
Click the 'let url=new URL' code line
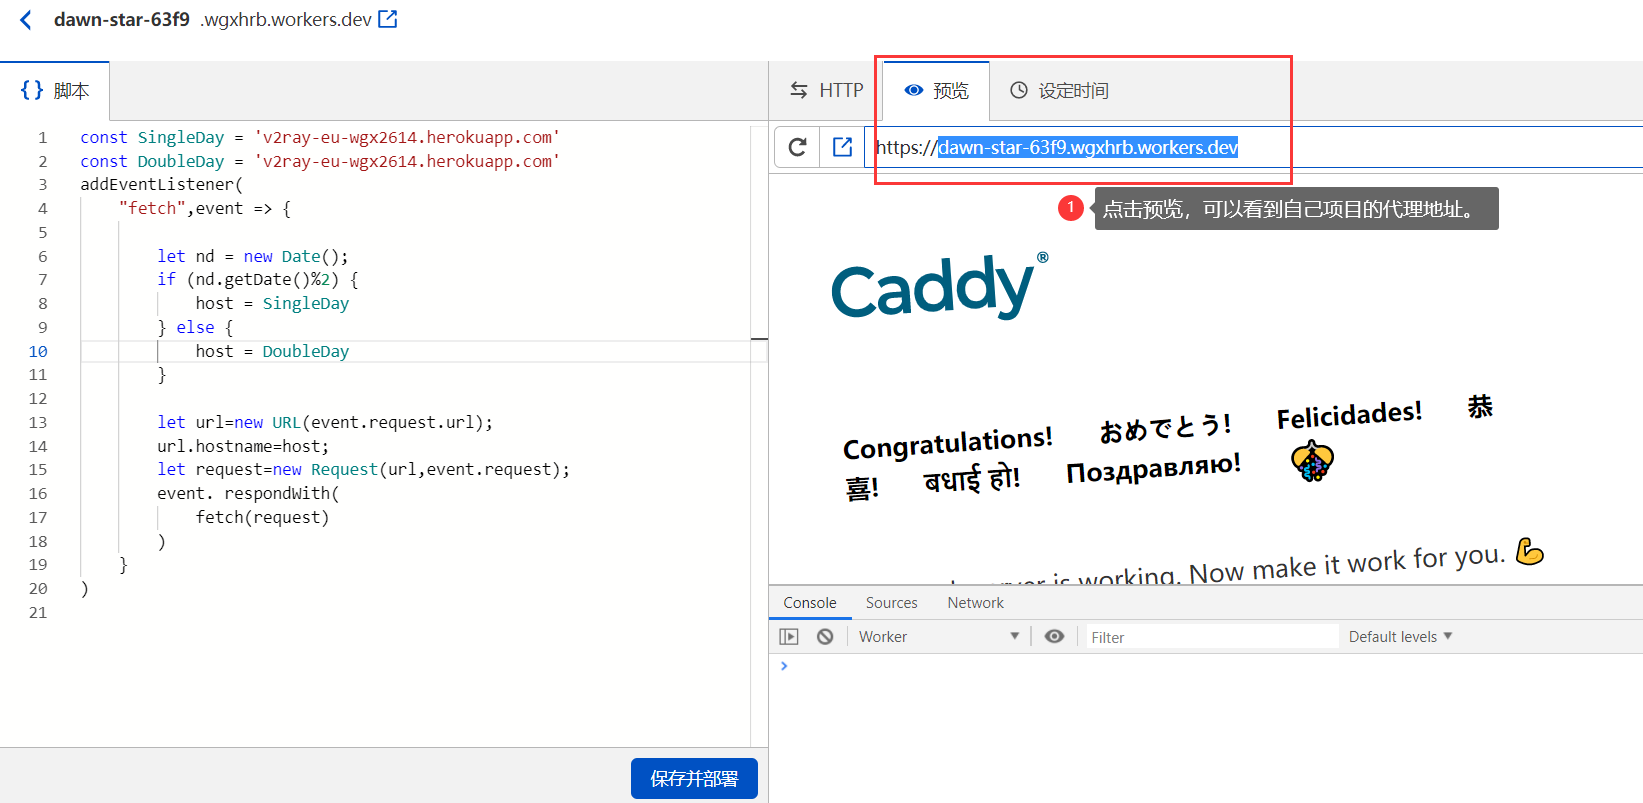(325, 422)
